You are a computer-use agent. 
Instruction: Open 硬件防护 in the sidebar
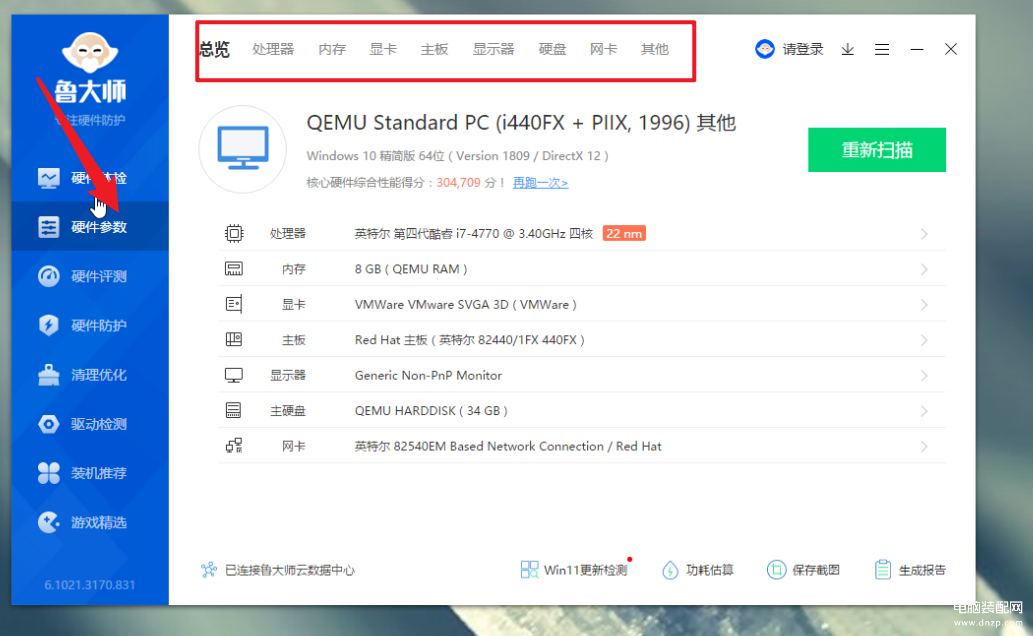point(90,325)
